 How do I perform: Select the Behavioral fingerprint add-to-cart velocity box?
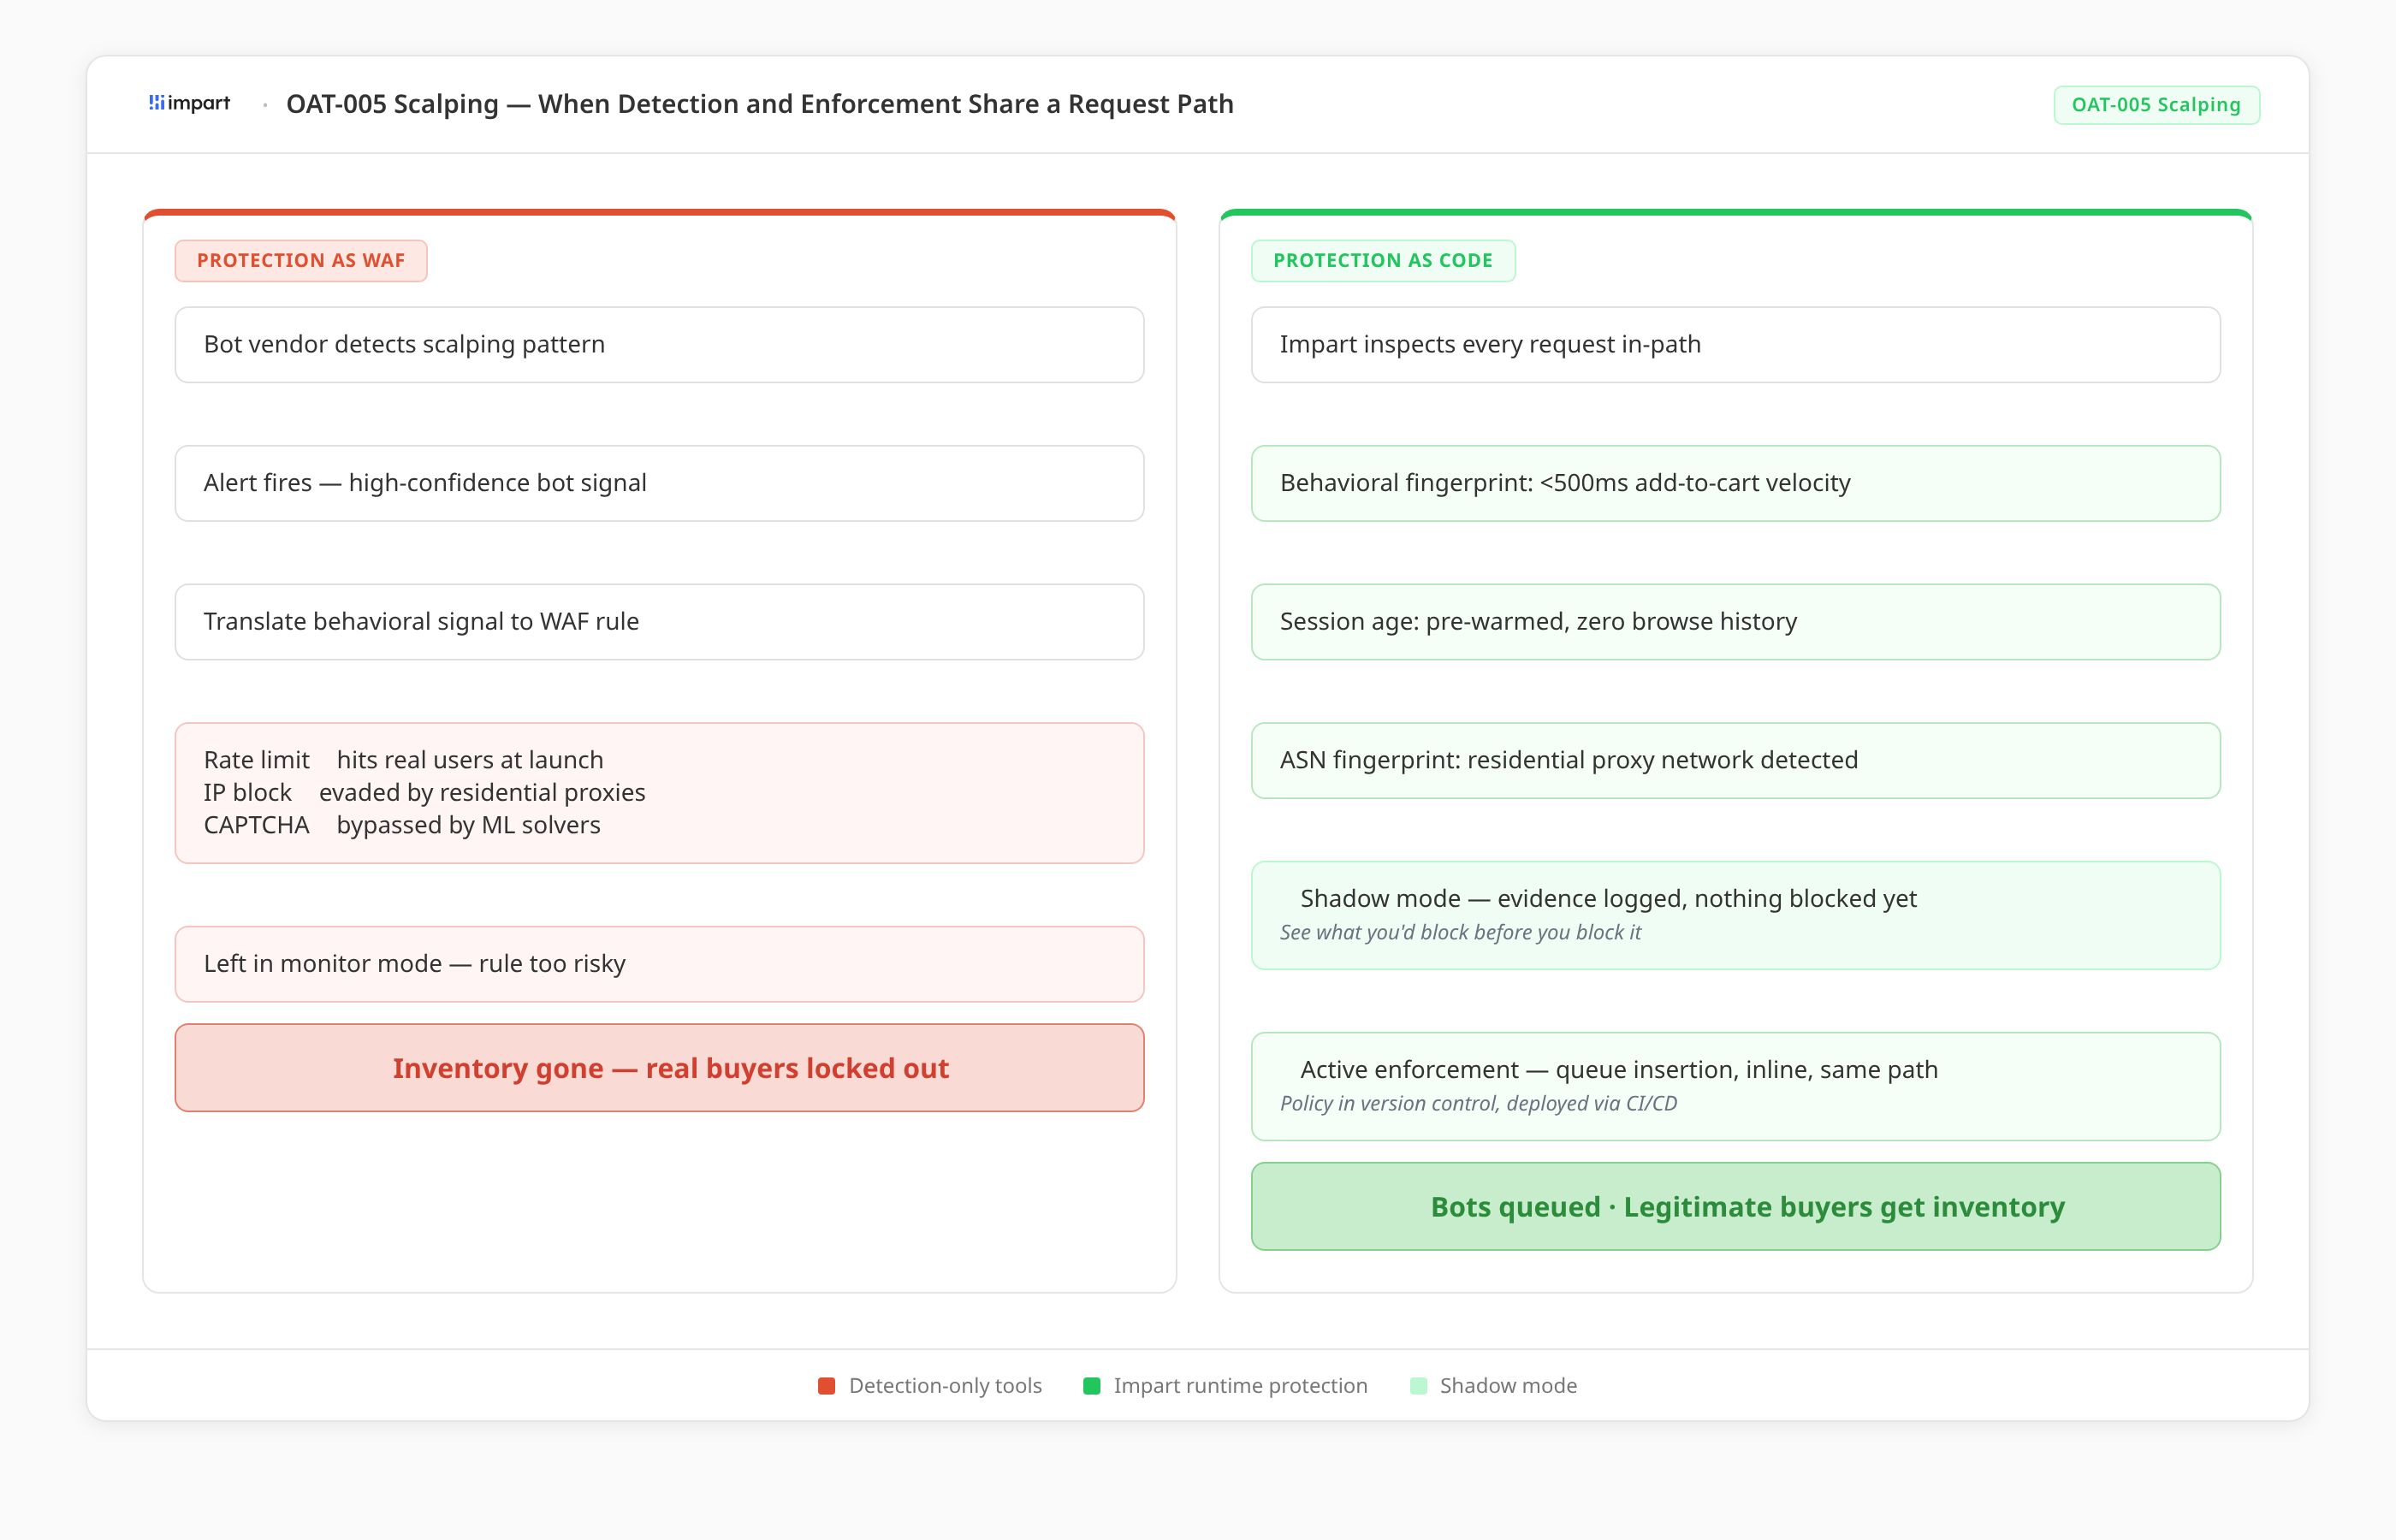pyautogui.click(x=1735, y=483)
